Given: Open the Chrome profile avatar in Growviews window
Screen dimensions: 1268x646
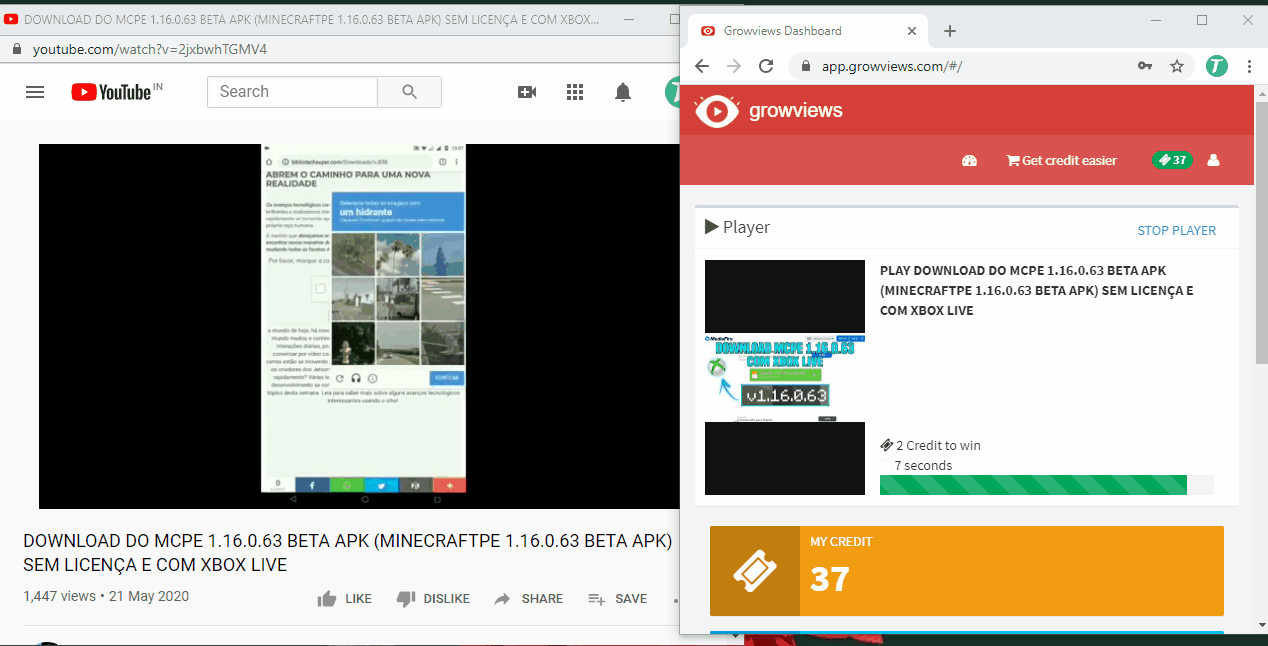Looking at the screenshot, I should click(x=1217, y=66).
